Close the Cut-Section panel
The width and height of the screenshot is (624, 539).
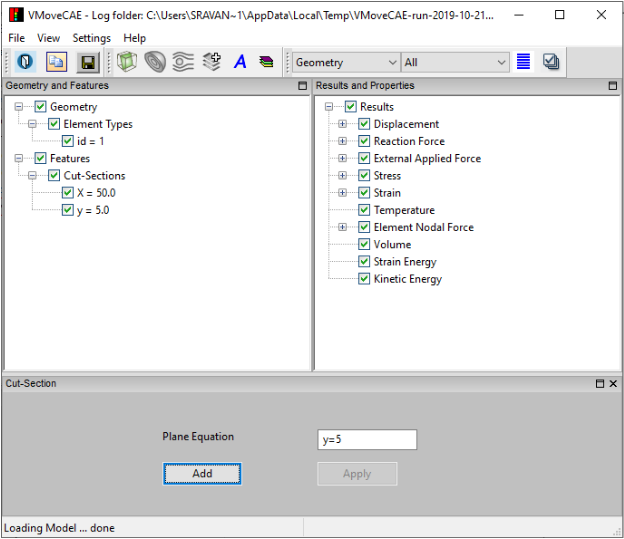613,384
